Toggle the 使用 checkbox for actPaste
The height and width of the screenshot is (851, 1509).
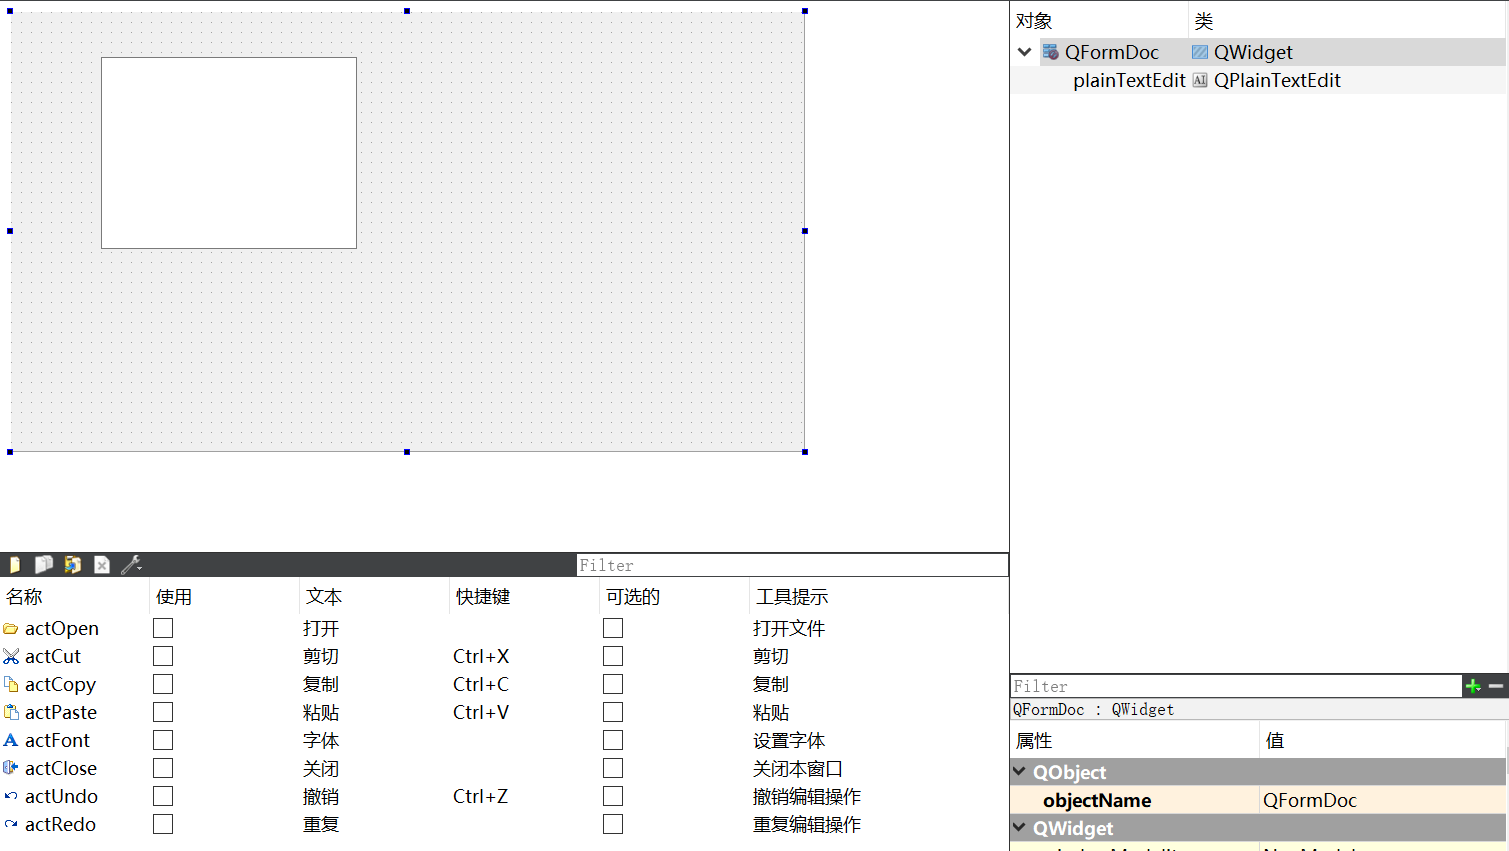tap(163, 712)
